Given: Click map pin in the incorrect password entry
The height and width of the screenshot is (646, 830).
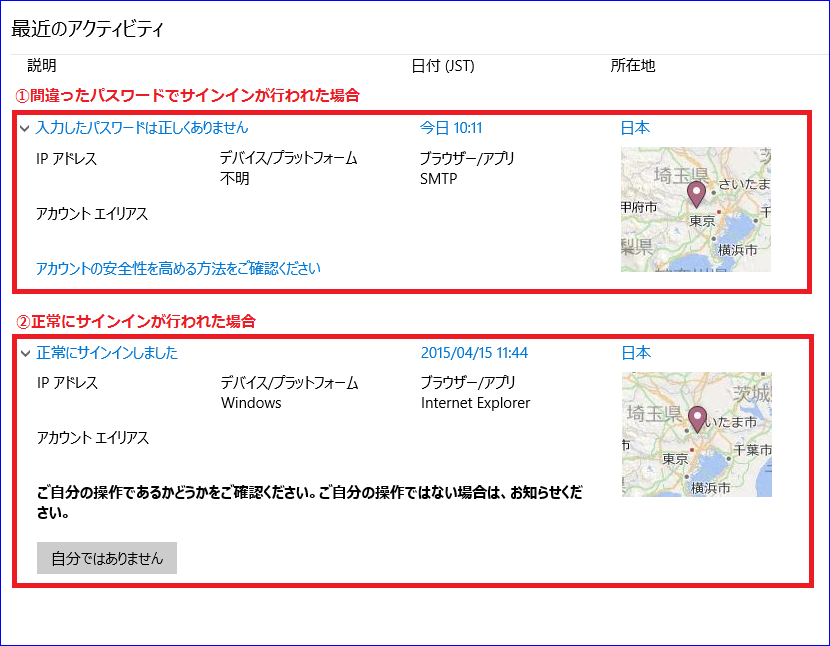Looking at the screenshot, I should (696, 194).
